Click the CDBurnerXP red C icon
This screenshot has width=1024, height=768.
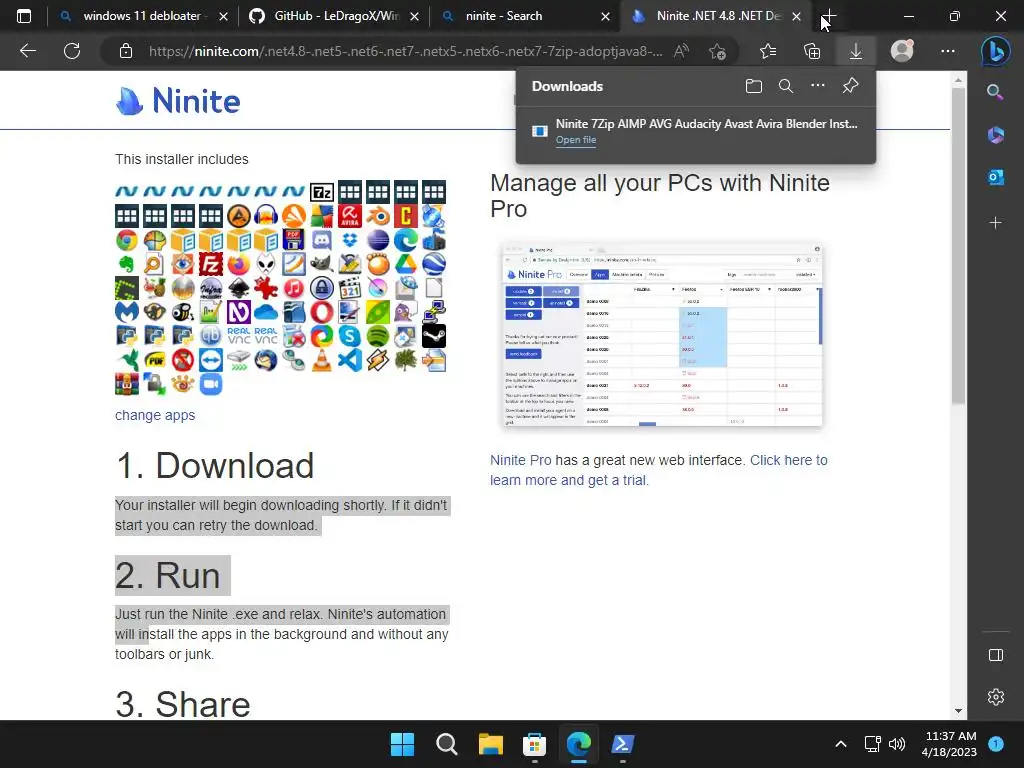pos(406,216)
